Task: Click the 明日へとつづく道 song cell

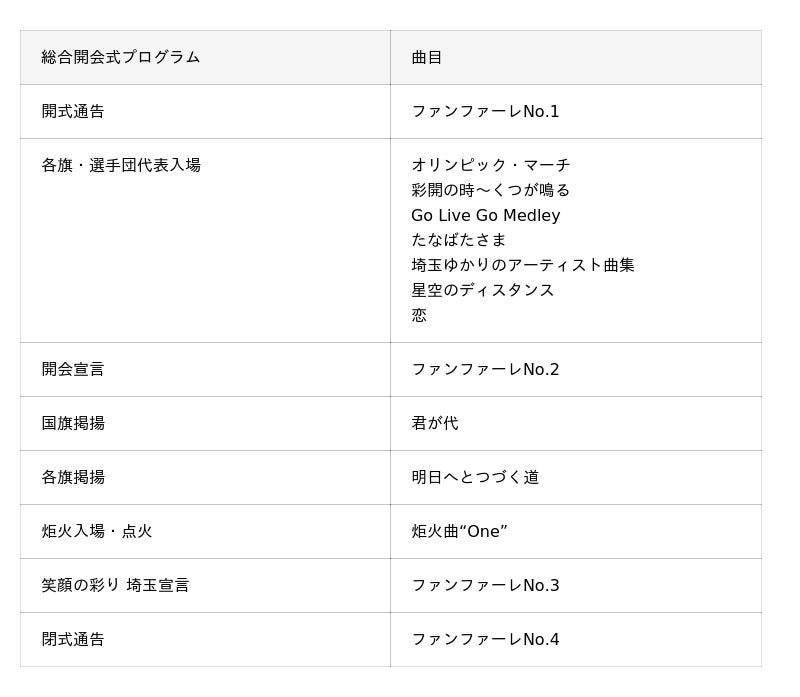Action: [x=576, y=478]
